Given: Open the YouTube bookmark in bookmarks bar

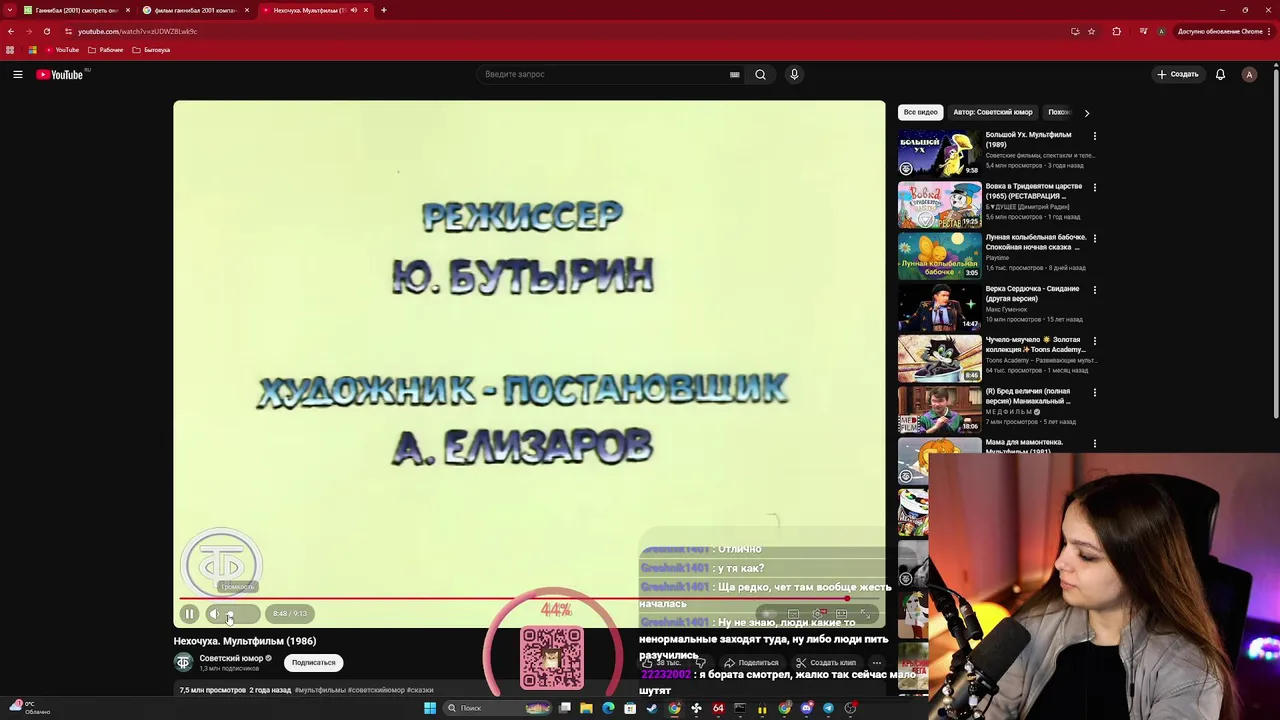Looking at the screenshot, I should 62,50.
